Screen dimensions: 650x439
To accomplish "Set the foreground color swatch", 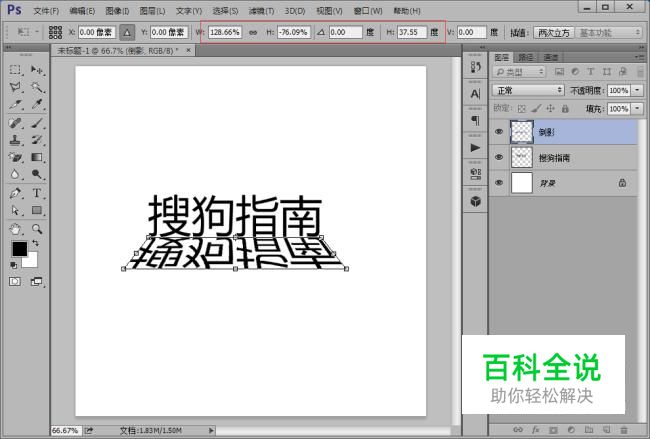I will tap(19, 249).
